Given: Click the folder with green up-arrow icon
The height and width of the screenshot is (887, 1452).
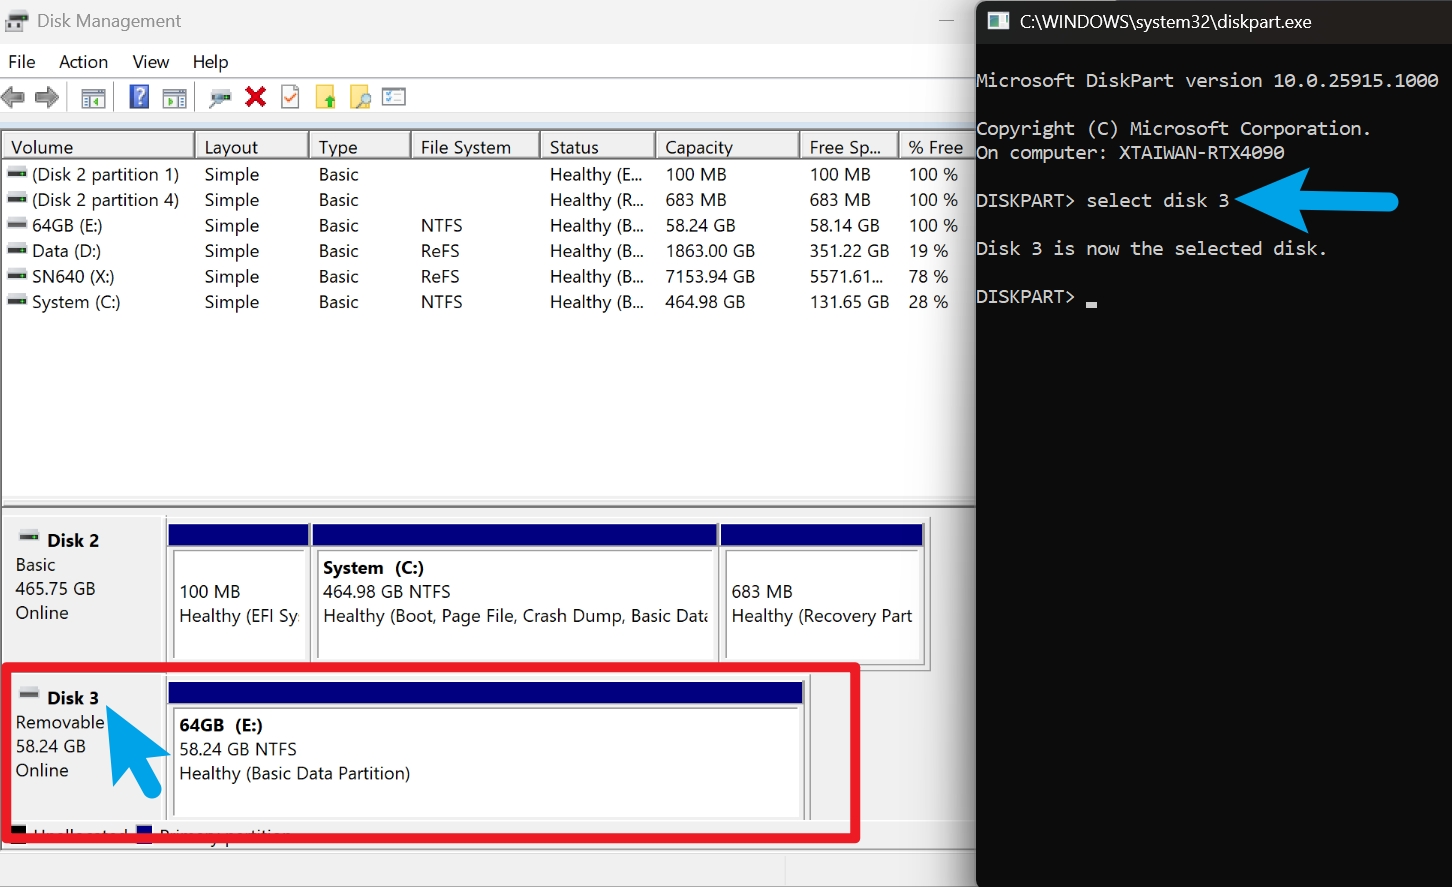Looking at the screenshot, I should [x=325, y=97].
